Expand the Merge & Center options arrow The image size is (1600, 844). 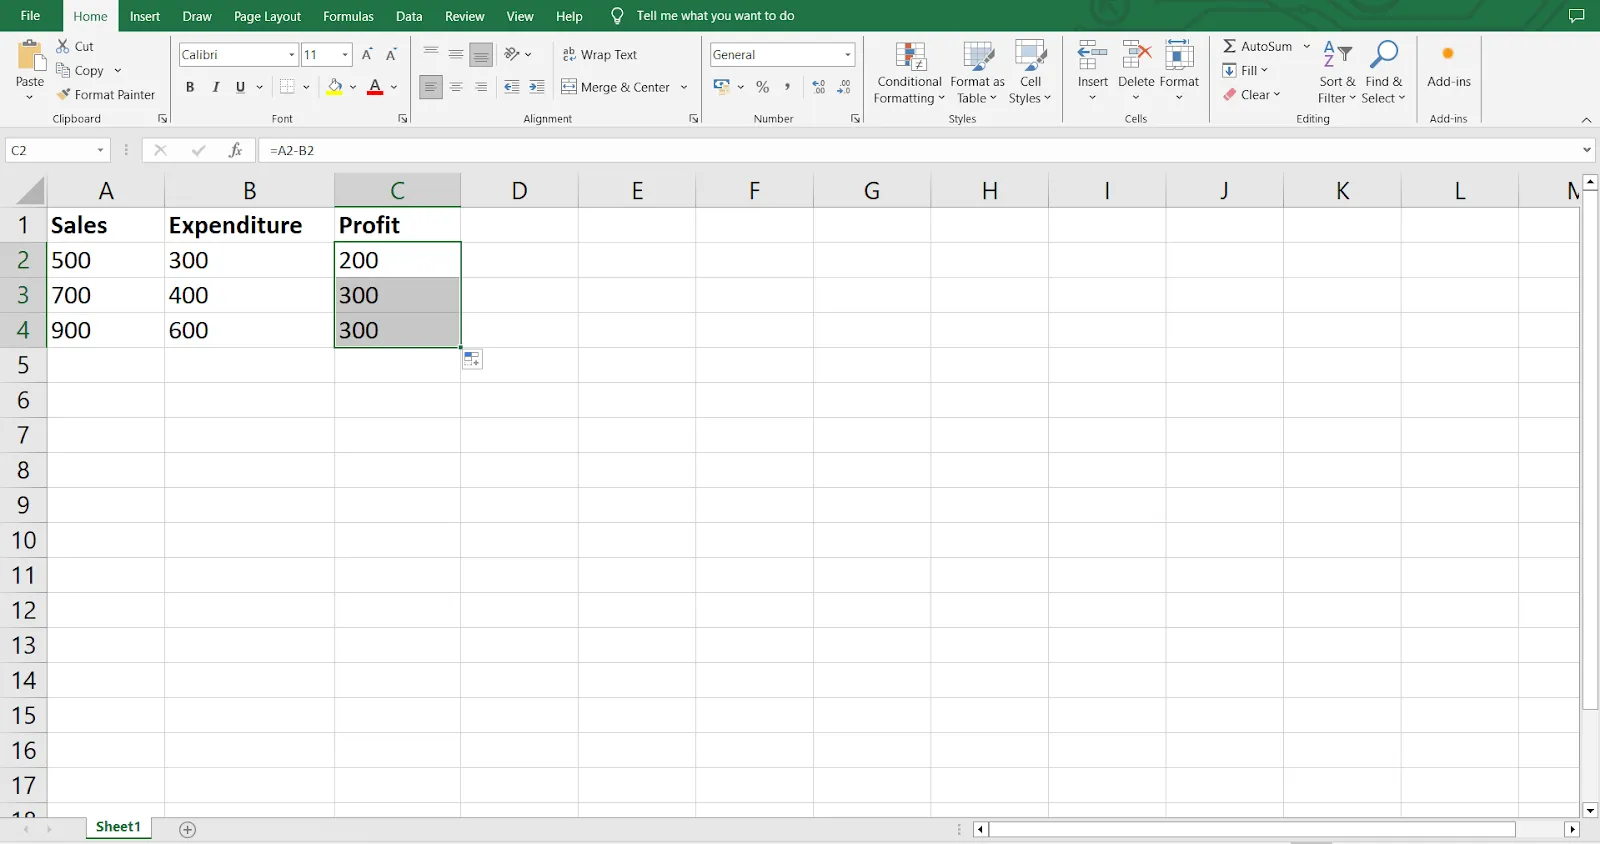click(684, 87)
